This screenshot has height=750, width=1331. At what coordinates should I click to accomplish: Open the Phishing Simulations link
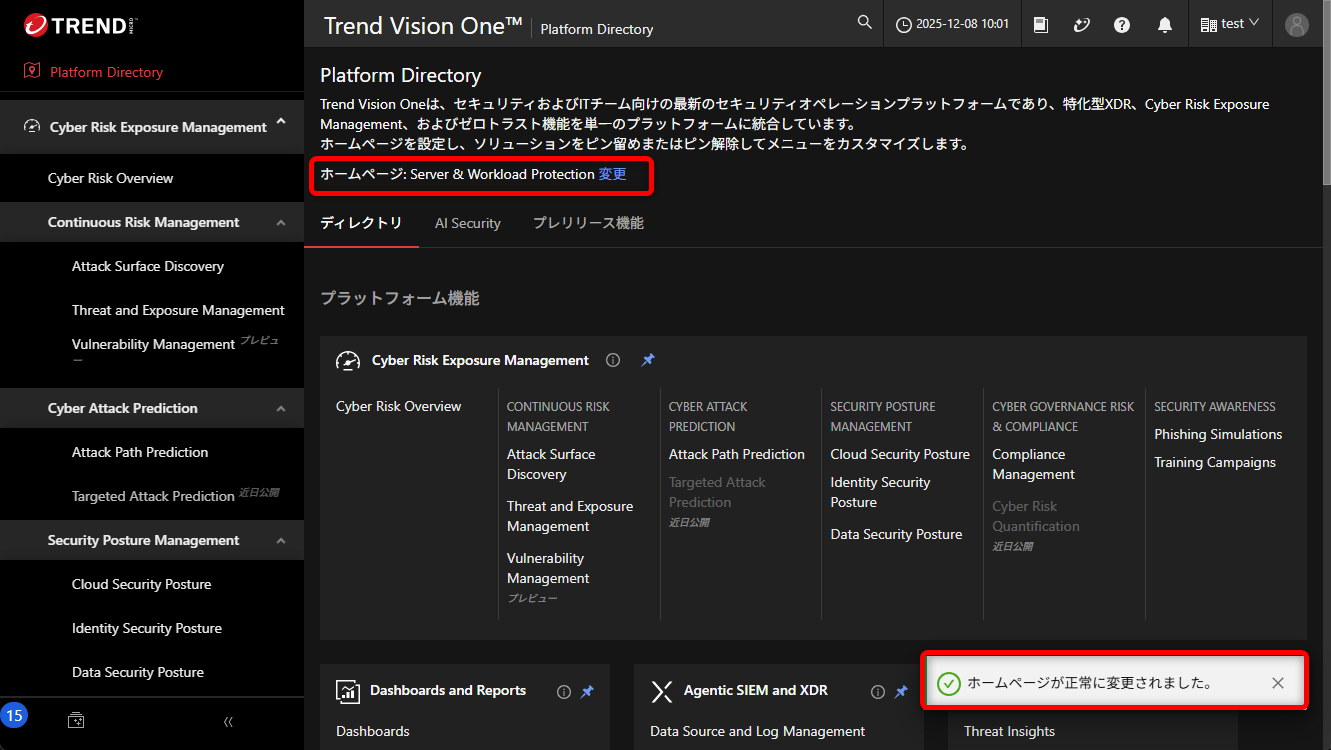tap(1217, 434)
